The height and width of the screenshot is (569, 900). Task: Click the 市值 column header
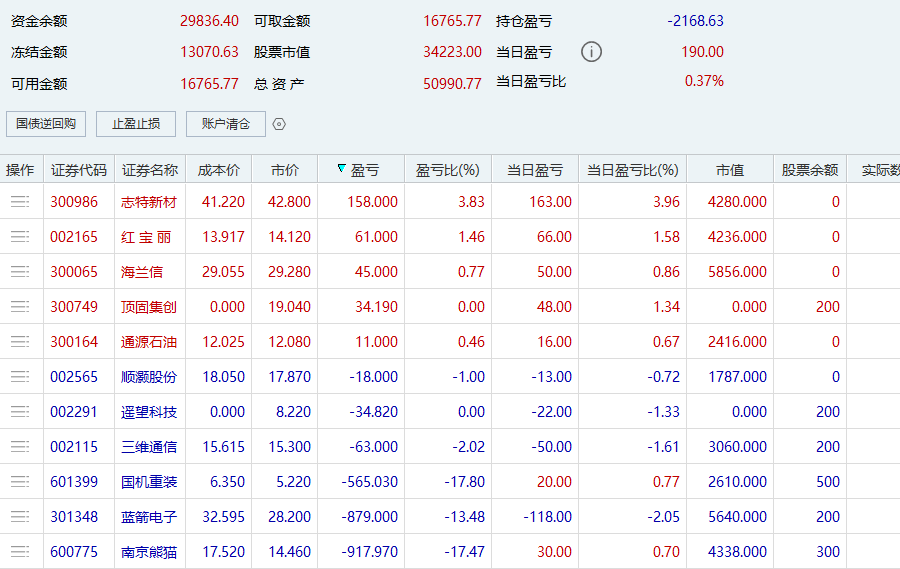pyautogui.click(x=729, y=170)
